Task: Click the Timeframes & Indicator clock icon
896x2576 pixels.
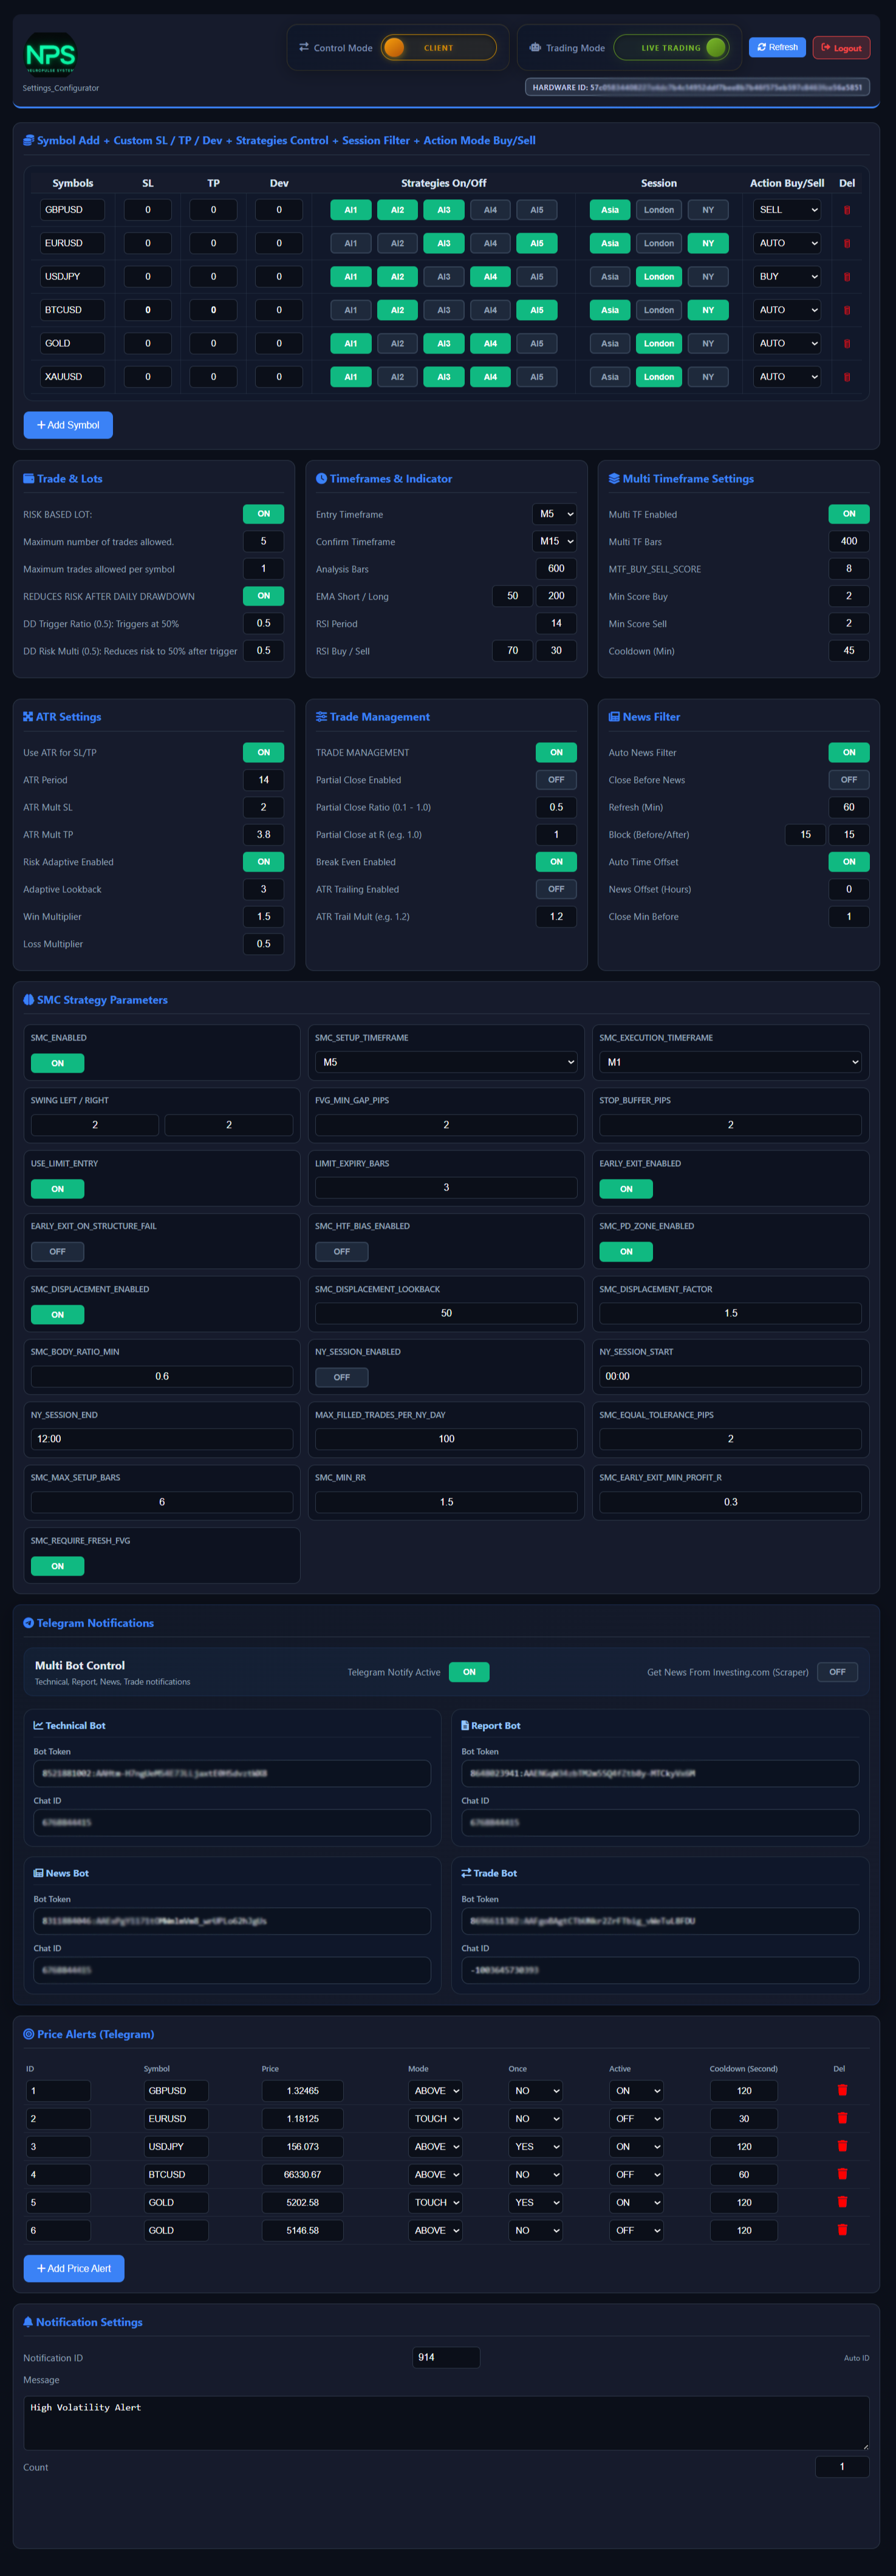Action: (322, 479)
